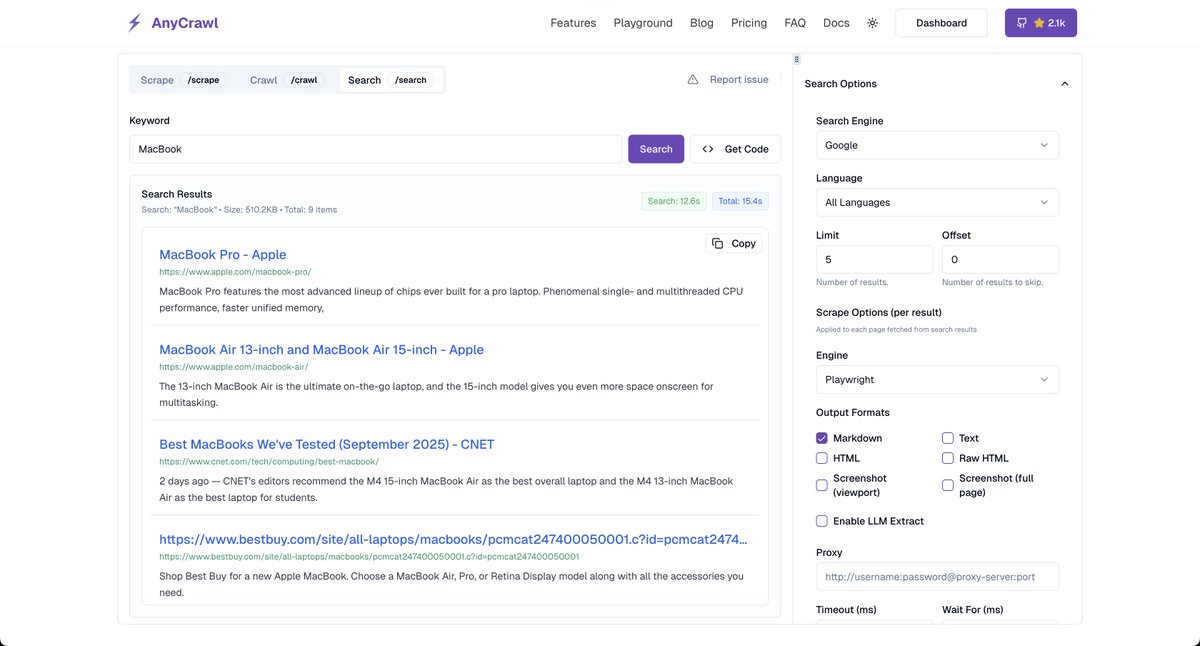Screen dimensions: 1200x646
Task: Open the bestbuy.com all-laptops result title link
Action: coord(453,540)
